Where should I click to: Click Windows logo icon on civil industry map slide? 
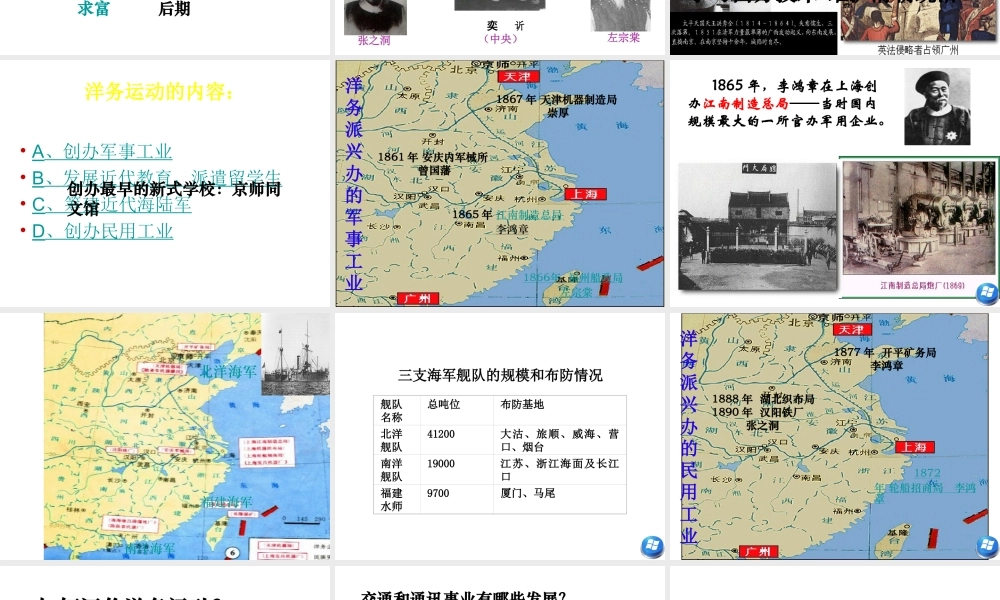click(987, 546)
